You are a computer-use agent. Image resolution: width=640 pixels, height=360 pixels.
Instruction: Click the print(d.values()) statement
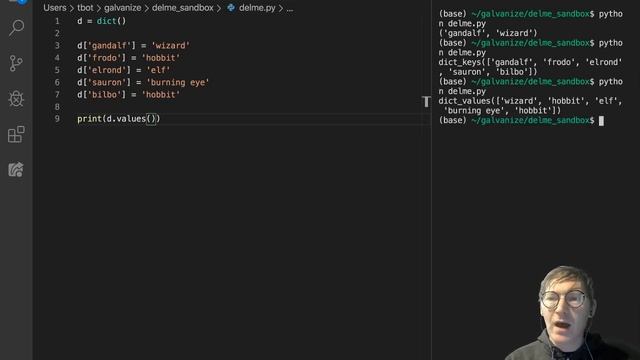(119, 119)
